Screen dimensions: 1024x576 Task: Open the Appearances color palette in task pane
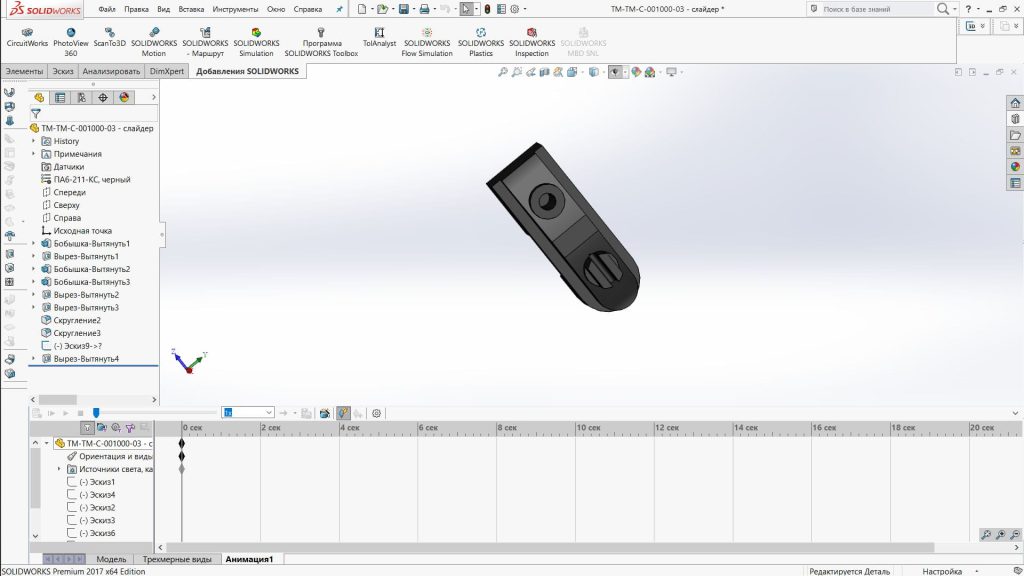(x=1015, y=167)
